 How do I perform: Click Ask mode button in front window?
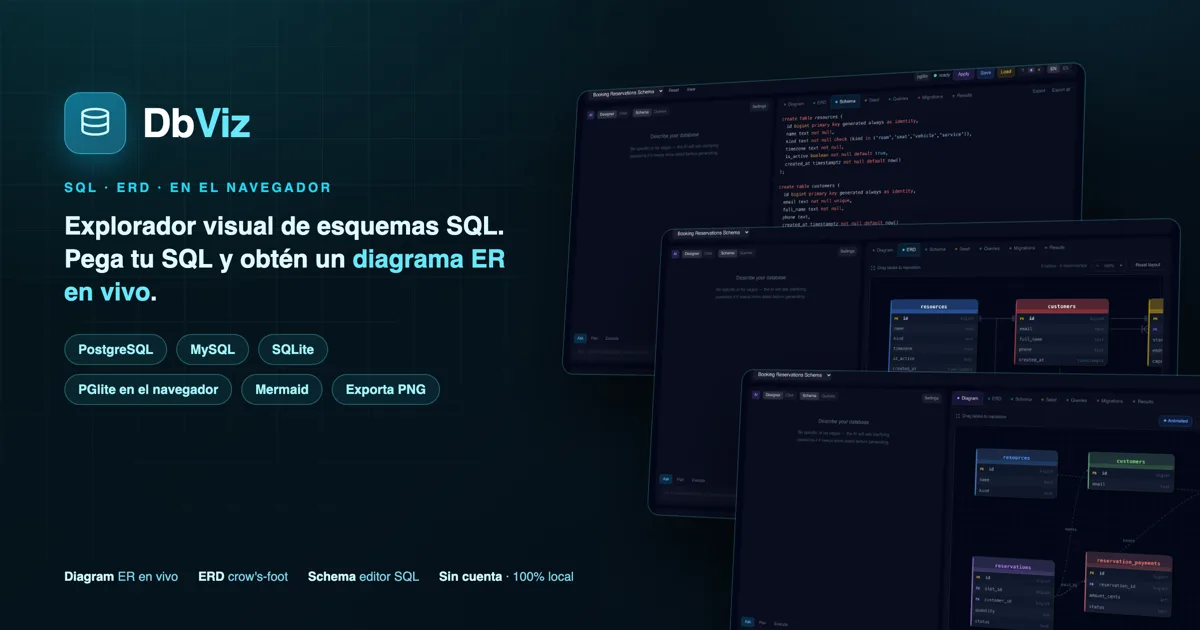tap(748, 621)
